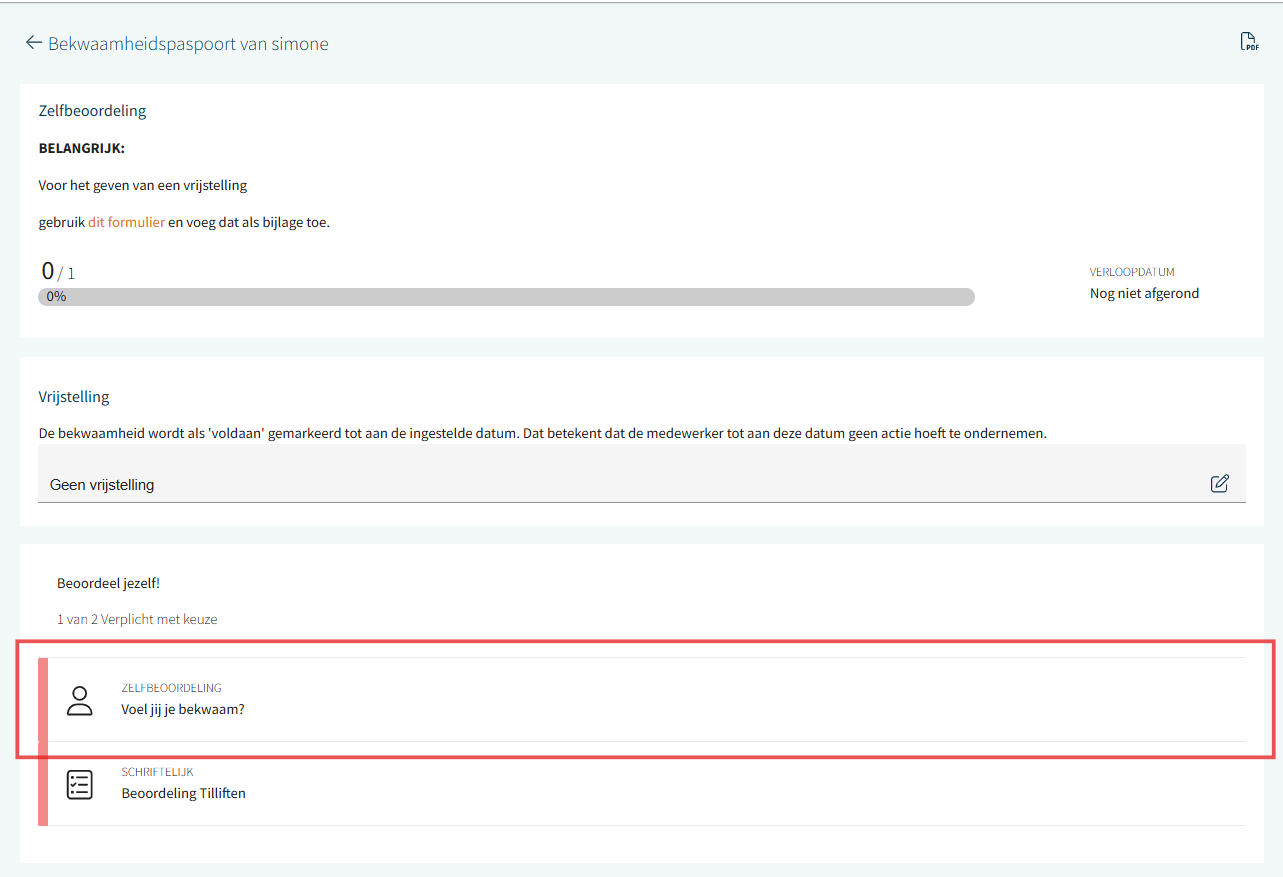Click red status bar beside Zelfbeoordeling row
This screenshot has width=1283, height=877.
click(x=43, y=700)
